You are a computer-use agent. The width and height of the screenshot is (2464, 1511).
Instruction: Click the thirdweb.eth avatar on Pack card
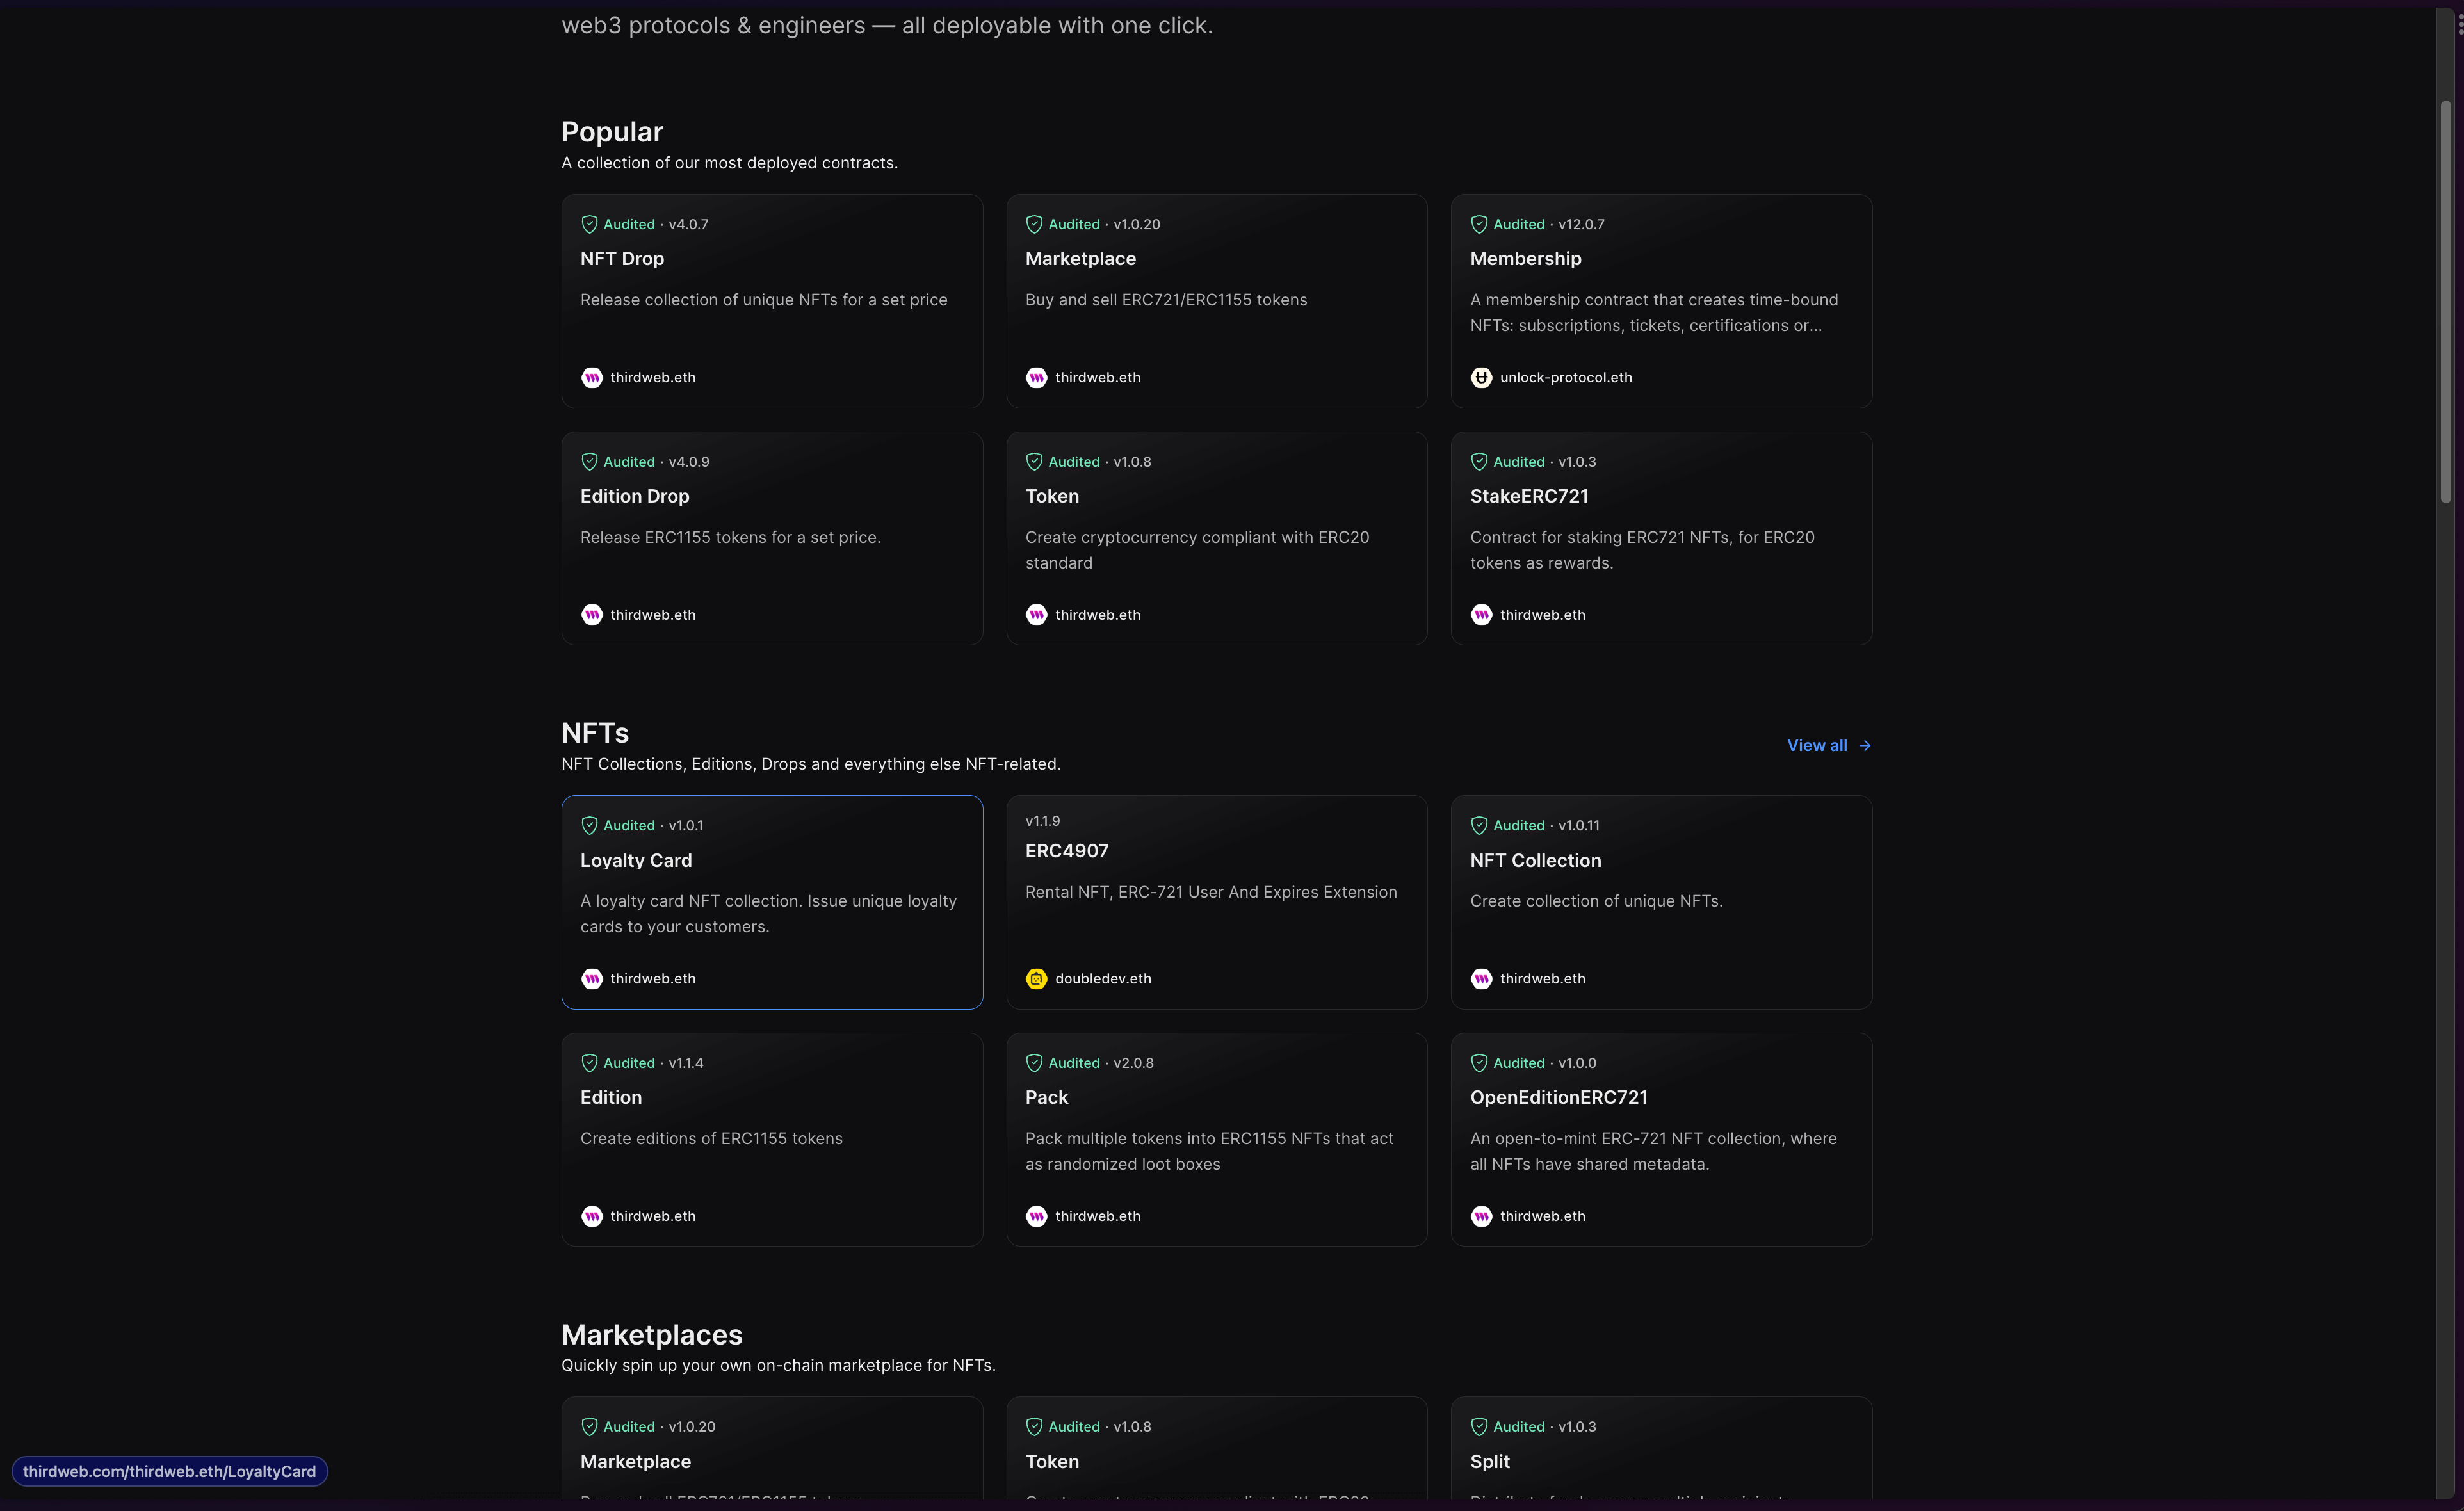click(x=1037, y=1216)
